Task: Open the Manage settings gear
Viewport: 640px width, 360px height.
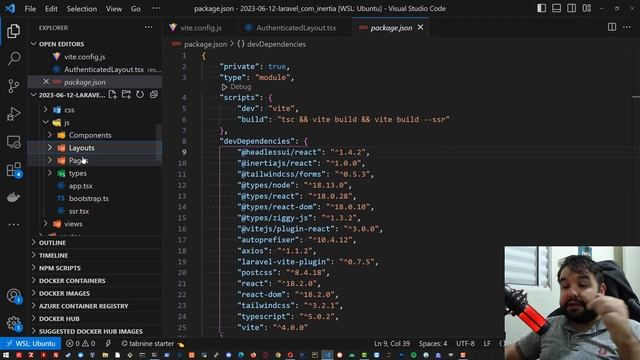Action: point(13,323)
